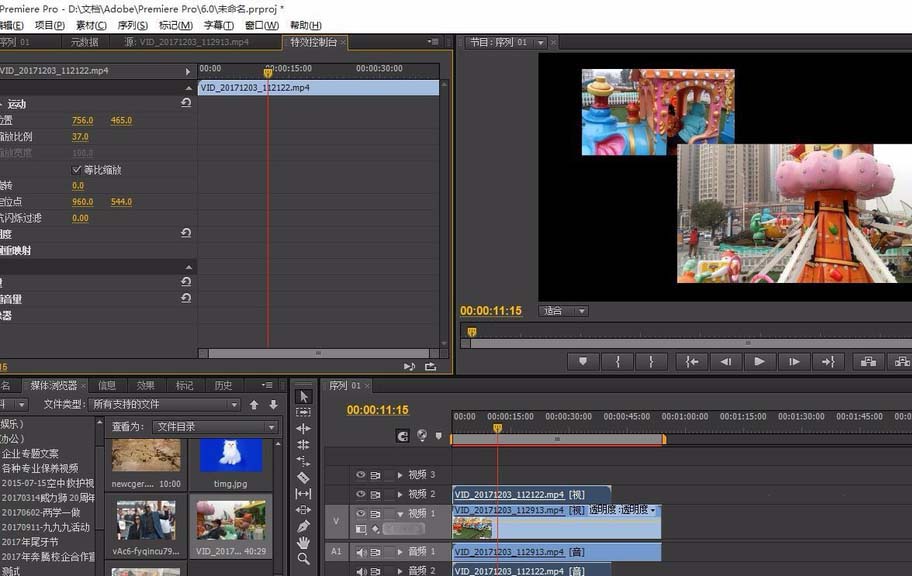Switch to the 元数据 tab
Image resolution: width=912 pixels, height=576 pixels.
(x=85, y=42)
